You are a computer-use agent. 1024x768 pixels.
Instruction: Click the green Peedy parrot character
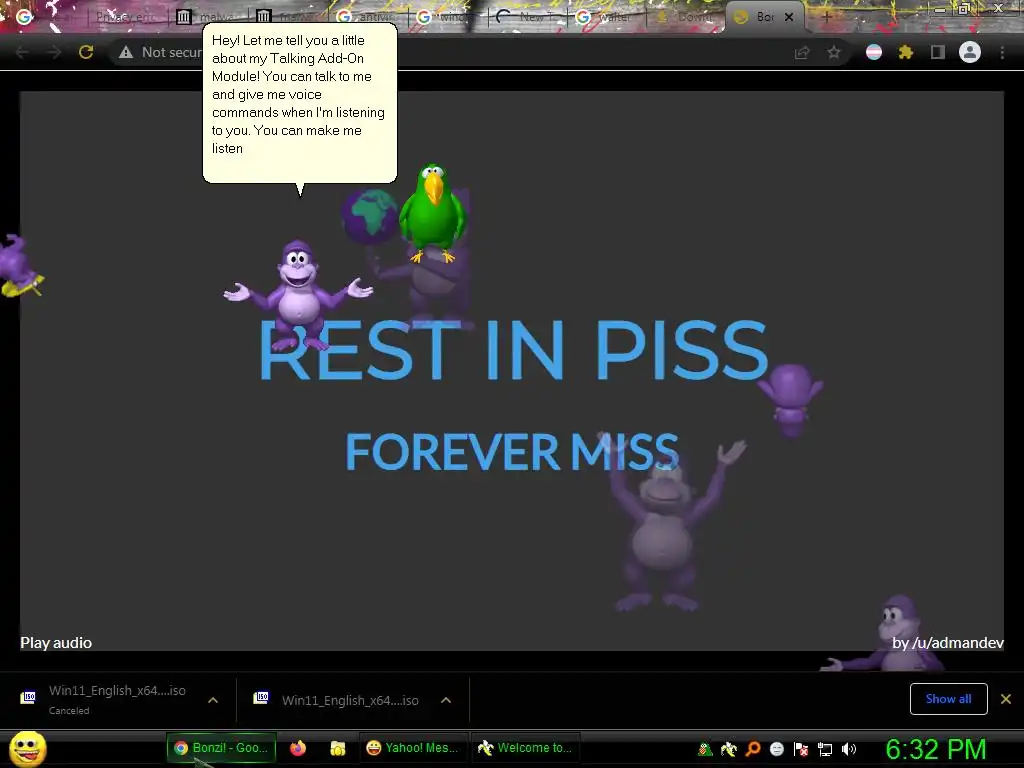pos(432,213)
